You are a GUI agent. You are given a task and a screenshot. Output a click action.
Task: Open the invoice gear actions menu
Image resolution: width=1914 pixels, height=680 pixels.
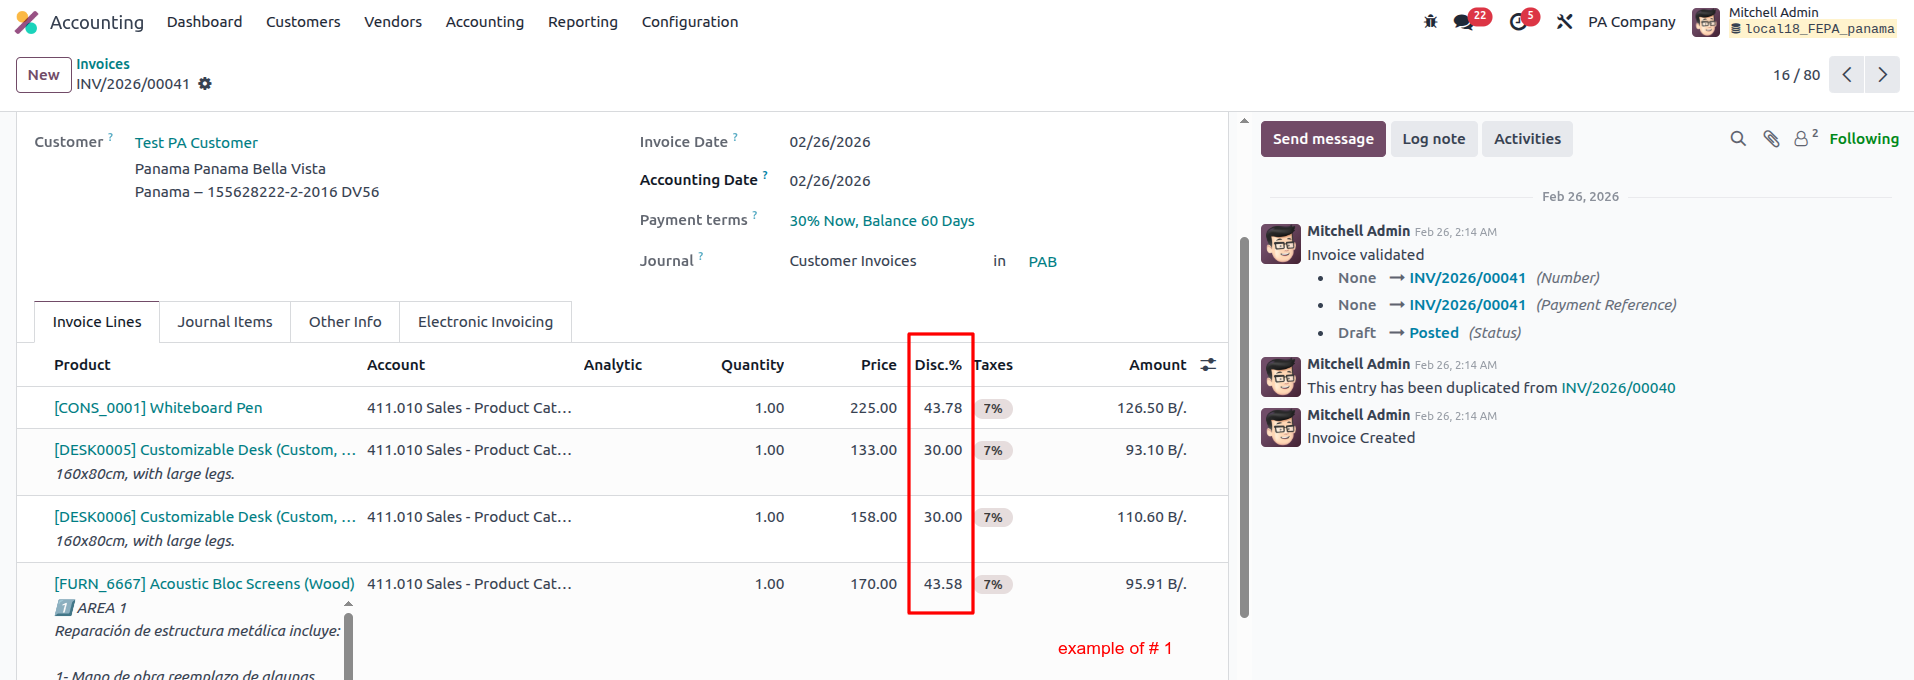[205, 84]
